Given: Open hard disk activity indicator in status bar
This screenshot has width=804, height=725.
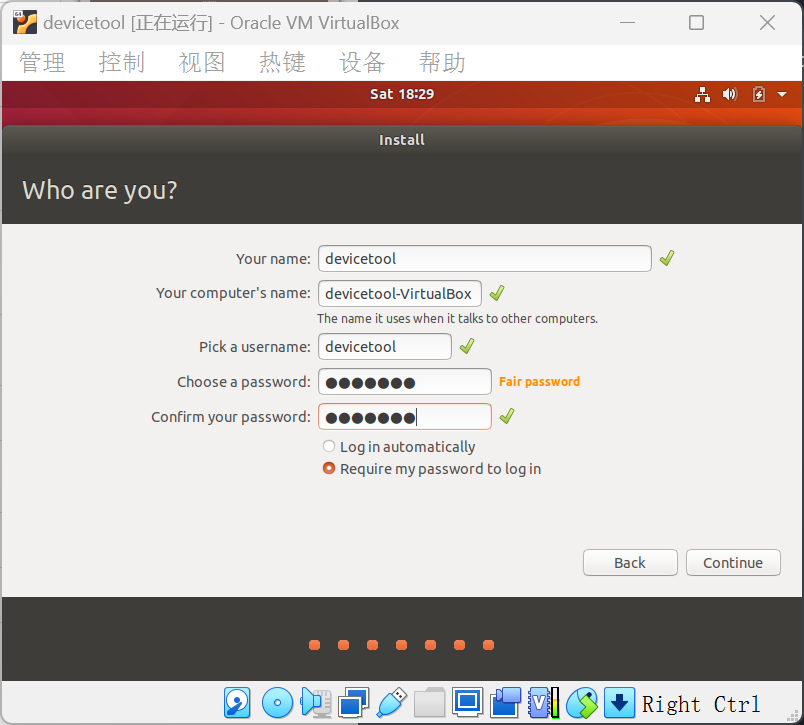Looking at the screenshot, I should [237, 702].
